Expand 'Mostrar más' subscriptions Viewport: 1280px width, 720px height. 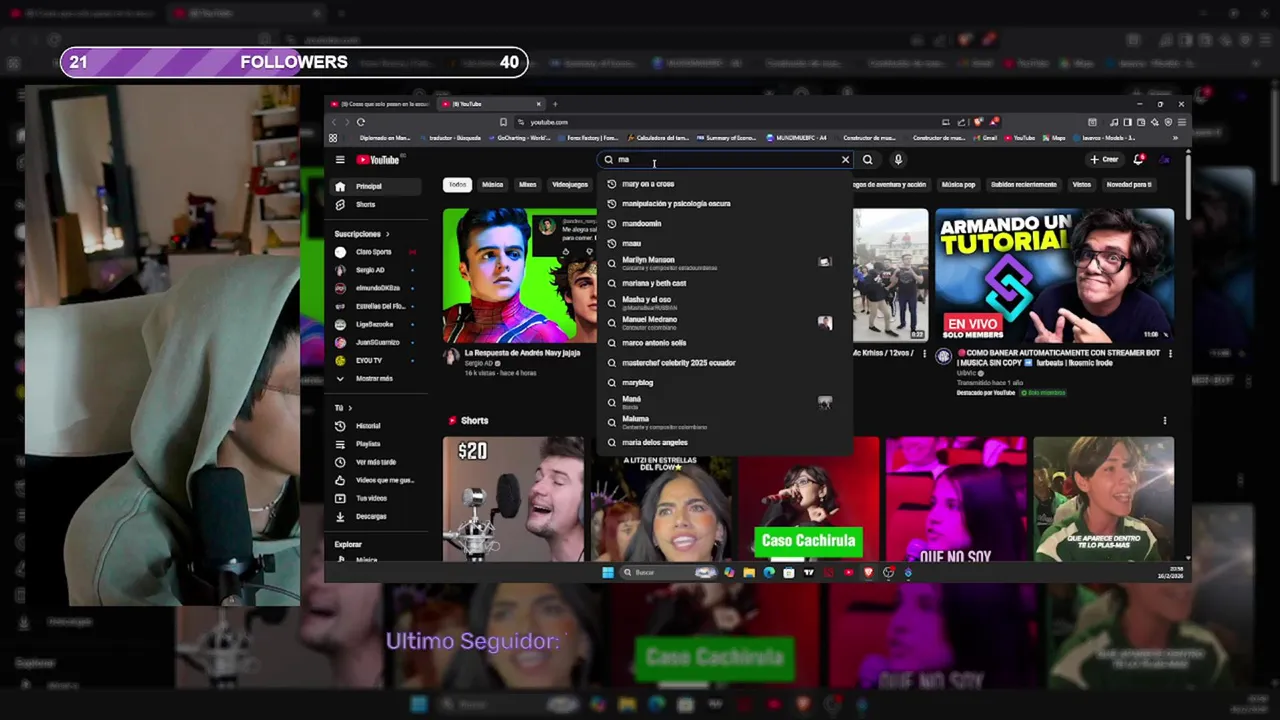click(x=374, y=379)
